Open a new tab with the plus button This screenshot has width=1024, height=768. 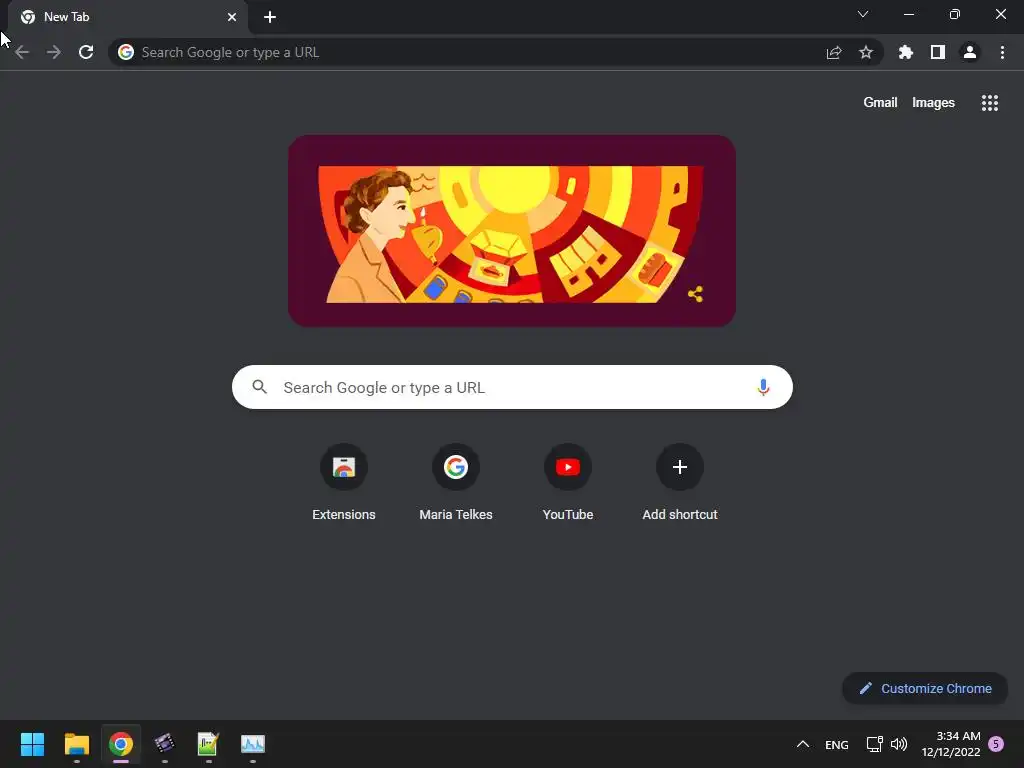click(270, 17)
